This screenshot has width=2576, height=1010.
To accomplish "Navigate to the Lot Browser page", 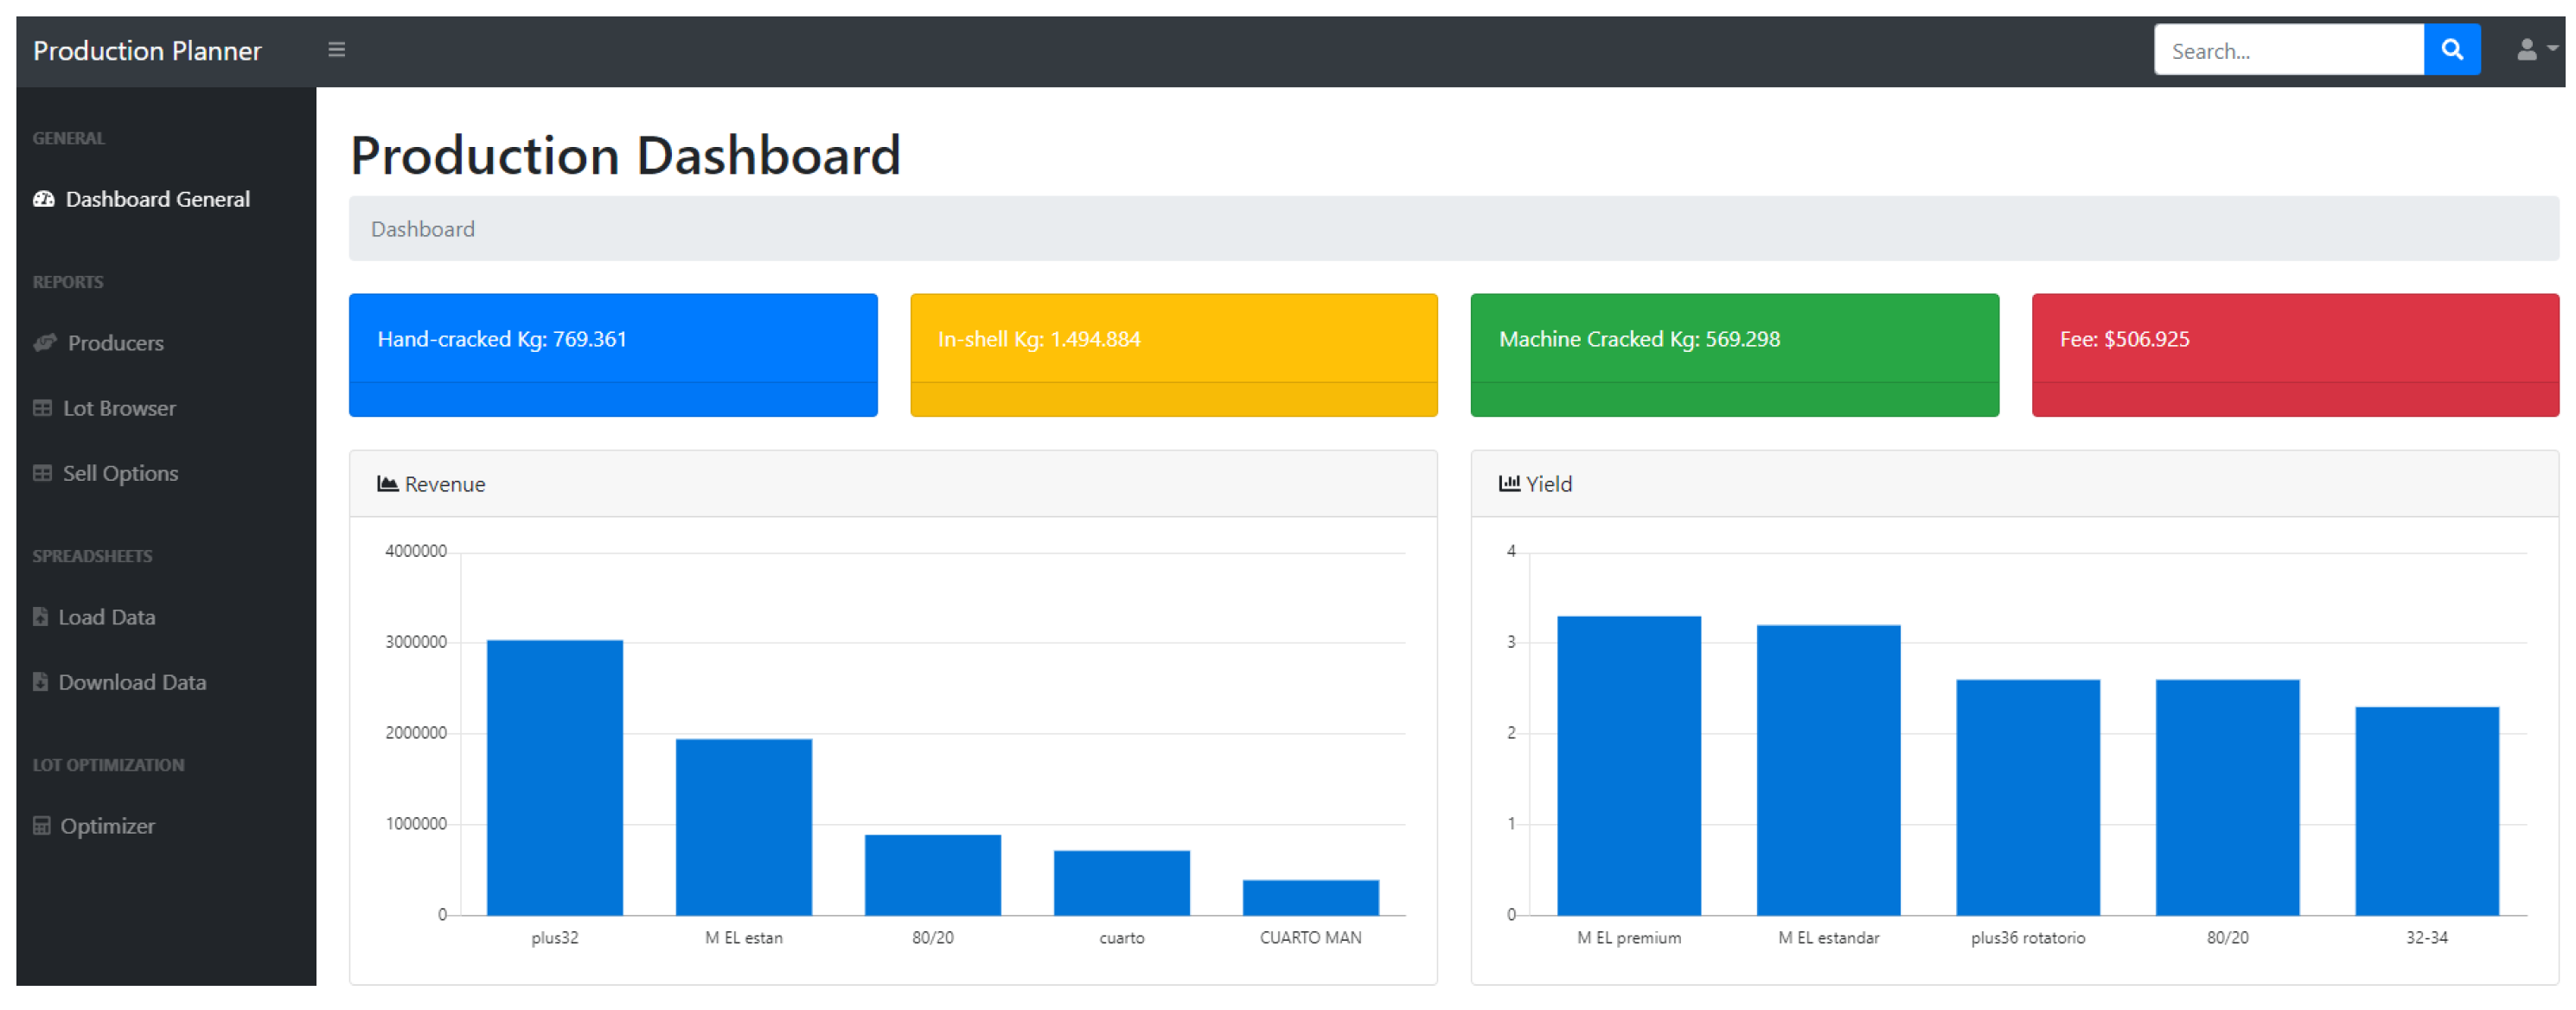I will point(119,408).
